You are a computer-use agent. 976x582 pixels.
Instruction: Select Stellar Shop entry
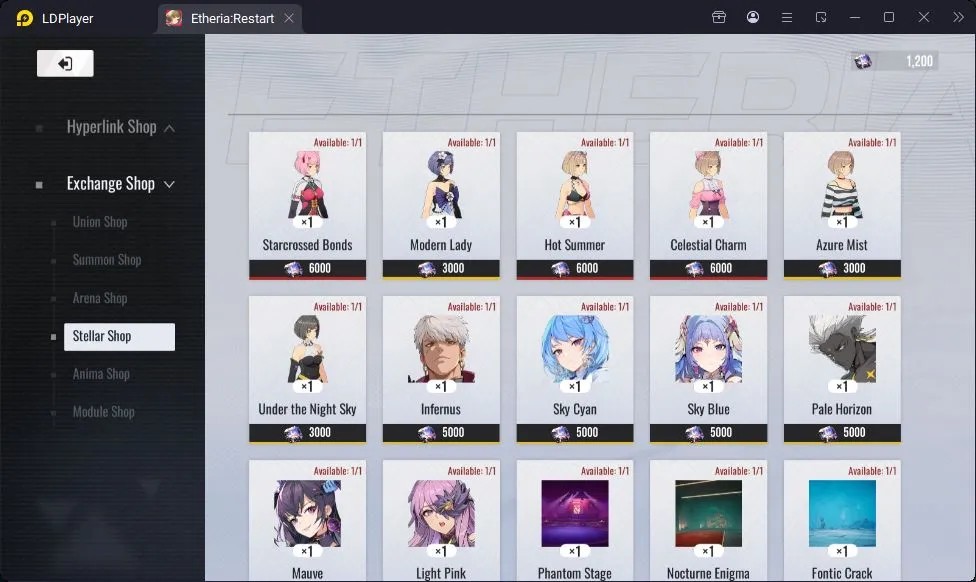pos(120,337)
